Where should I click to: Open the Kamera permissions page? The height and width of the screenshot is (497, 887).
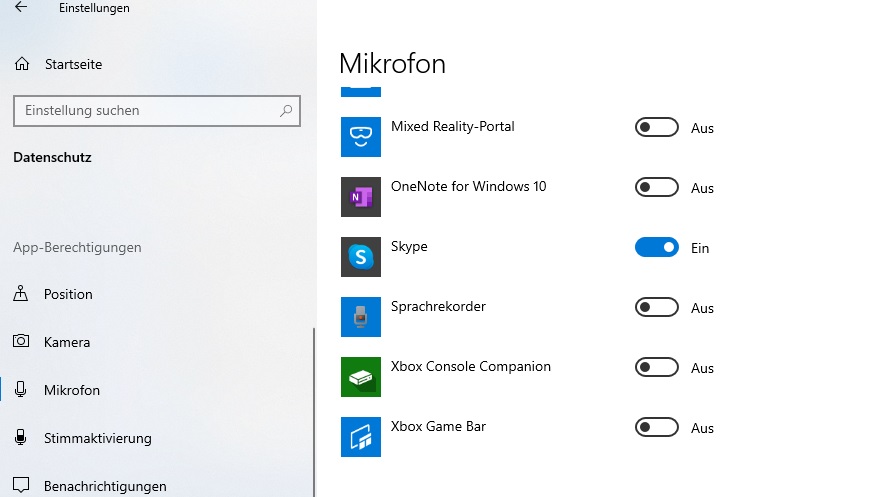tap(67, 342)
